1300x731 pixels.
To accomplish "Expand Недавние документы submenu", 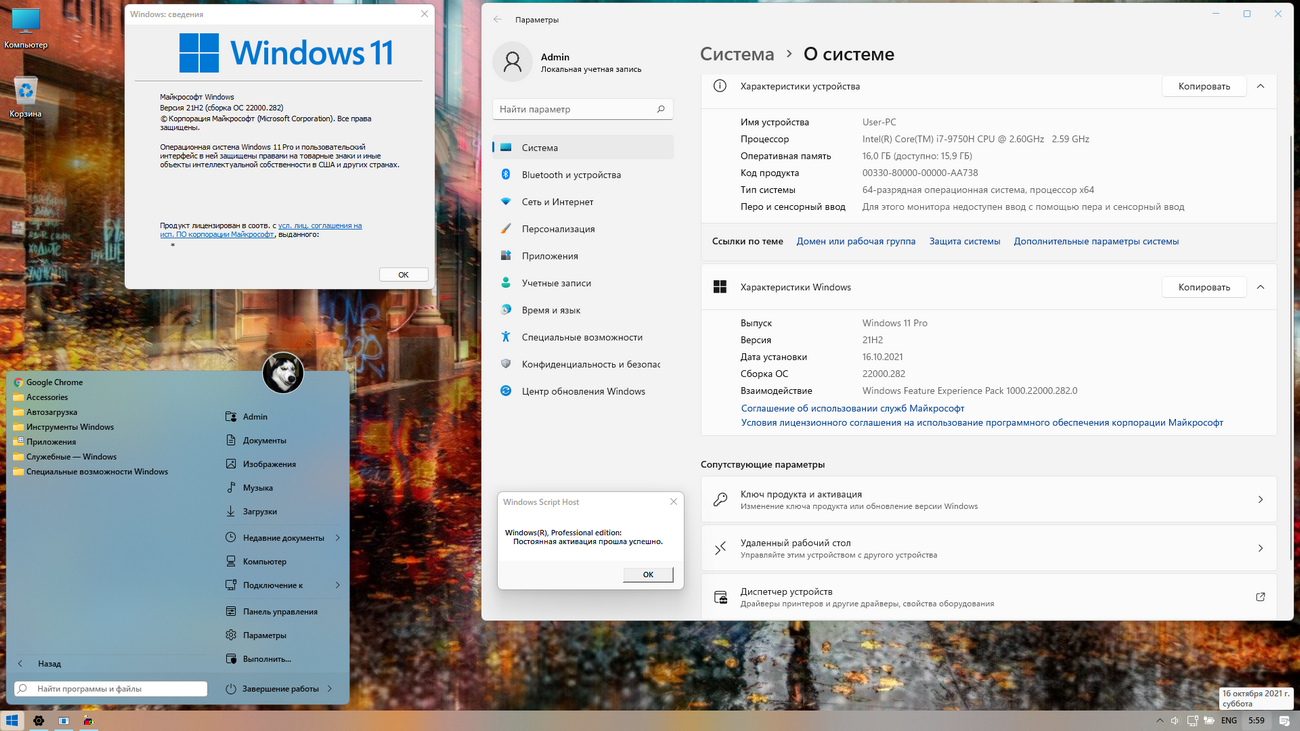I will tap(338, 538).
